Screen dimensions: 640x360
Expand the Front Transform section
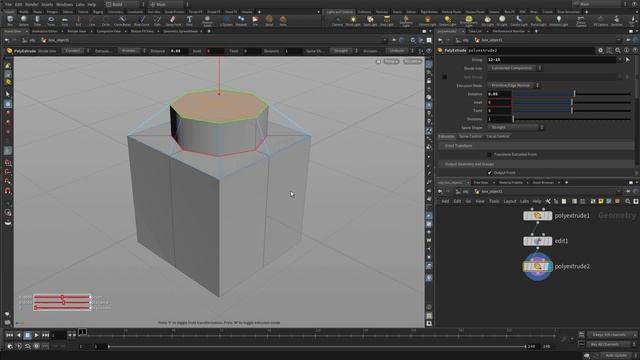535,146
